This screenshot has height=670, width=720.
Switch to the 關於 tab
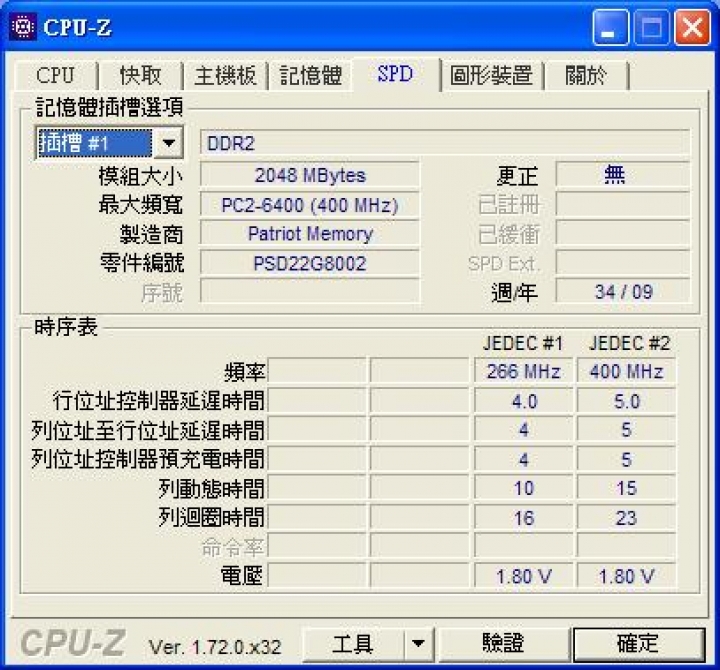[x=586, y=75]
